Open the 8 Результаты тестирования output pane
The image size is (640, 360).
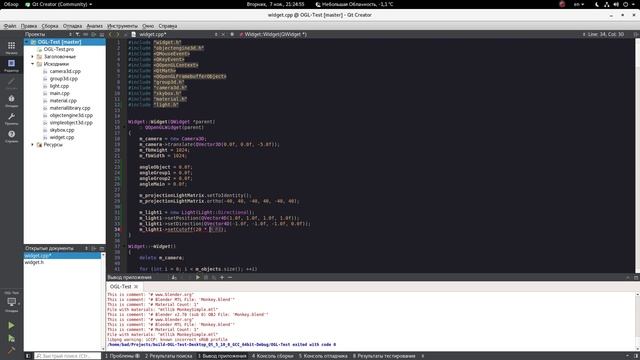click(384, 356)
